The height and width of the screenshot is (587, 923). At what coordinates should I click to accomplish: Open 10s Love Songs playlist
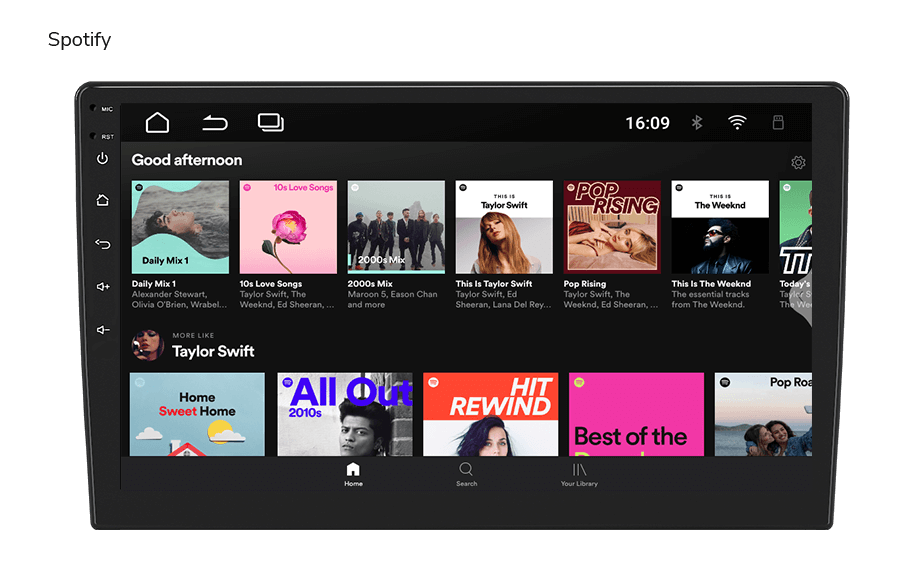coord(288,227)
